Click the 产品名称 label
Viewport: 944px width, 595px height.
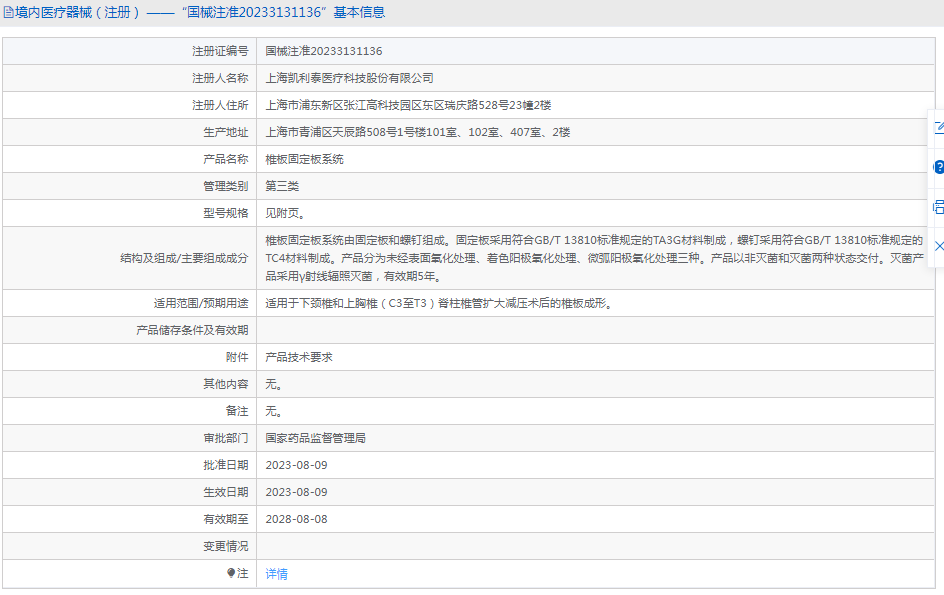click(x=226, y=160)
